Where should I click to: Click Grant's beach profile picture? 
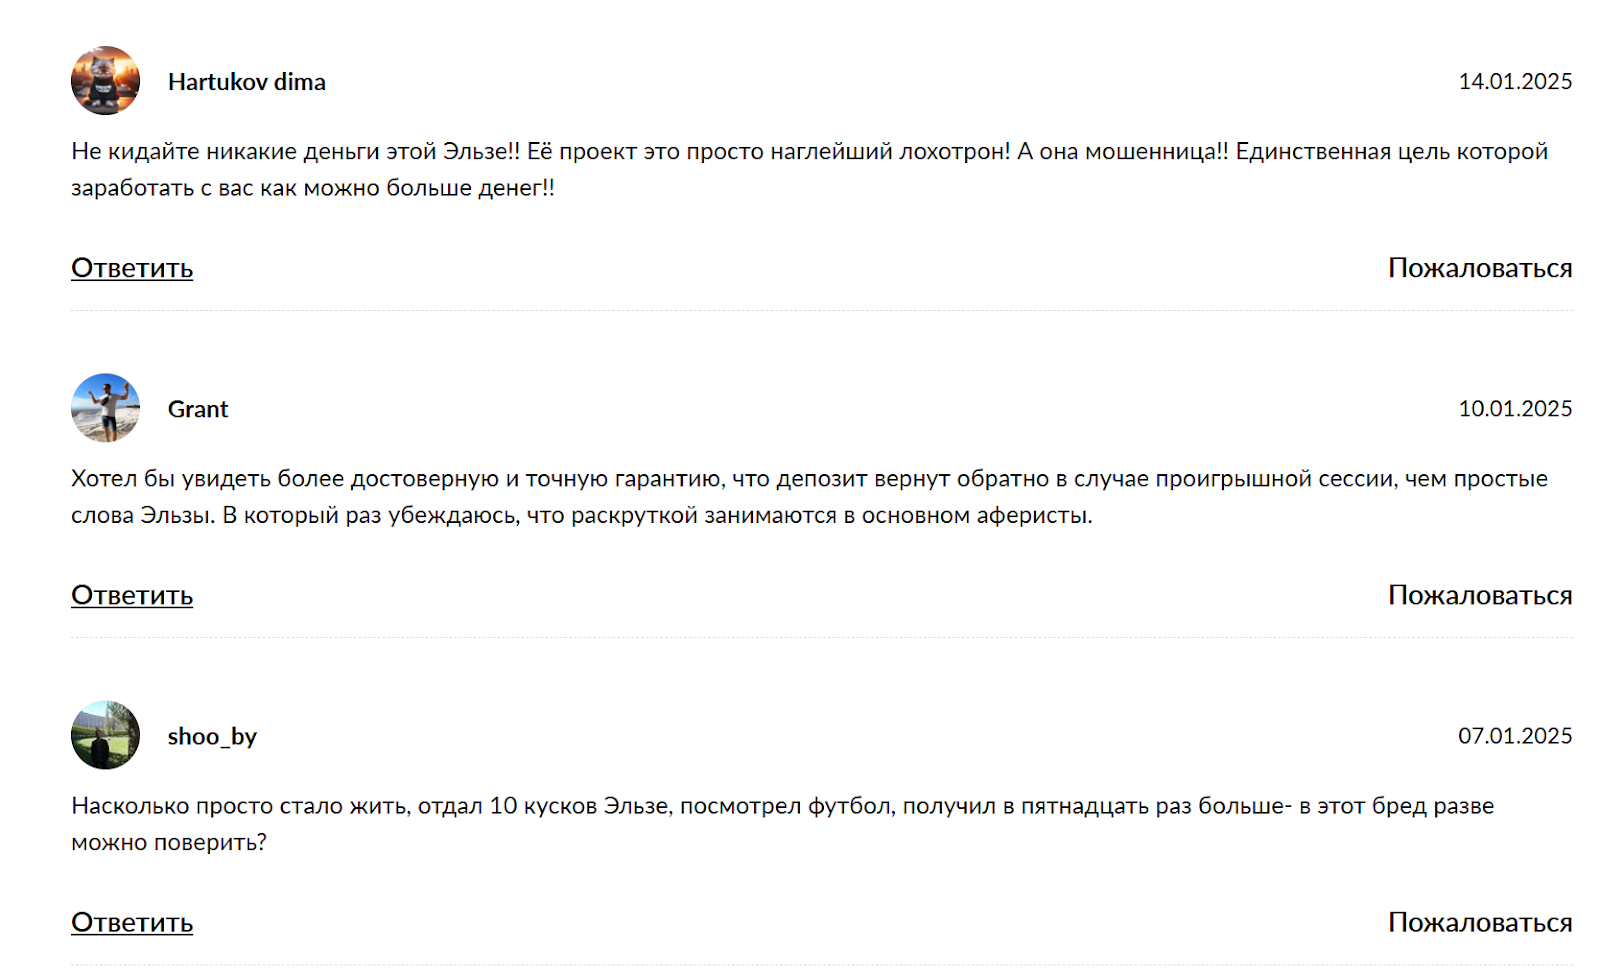(x=105, y=408)
